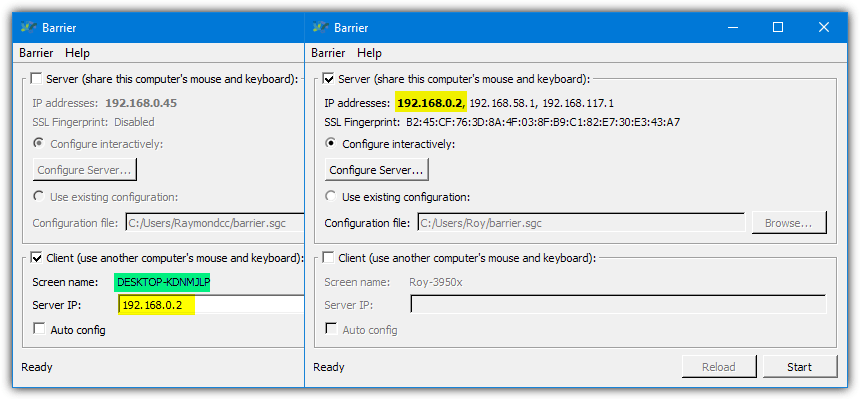
Task: Click Configure Server button in the right window
Action: coord(376,170)
